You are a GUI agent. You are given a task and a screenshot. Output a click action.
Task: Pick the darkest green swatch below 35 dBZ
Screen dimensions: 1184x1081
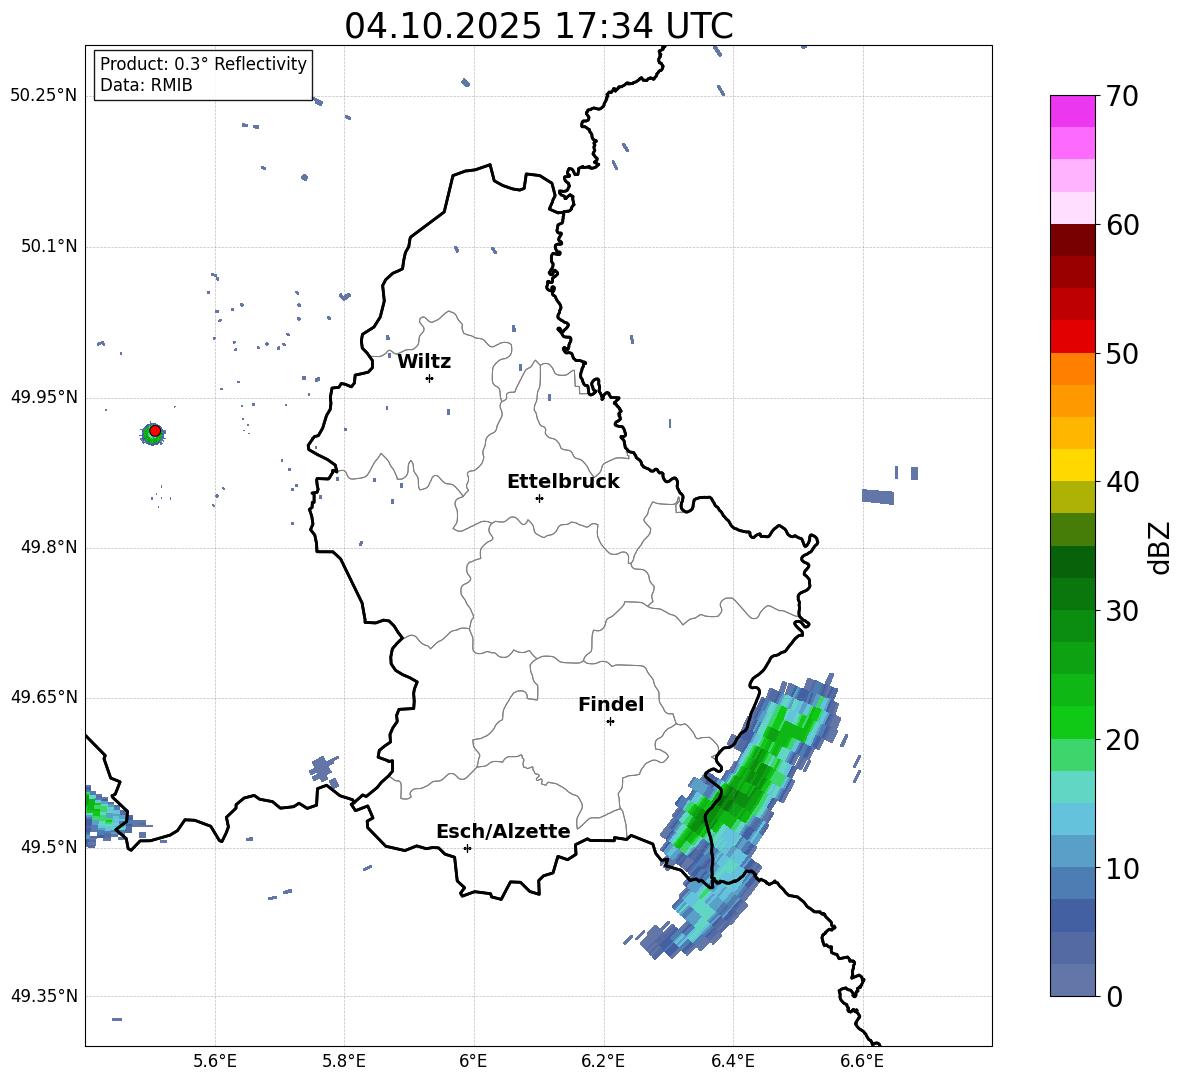pos(1072,562)
